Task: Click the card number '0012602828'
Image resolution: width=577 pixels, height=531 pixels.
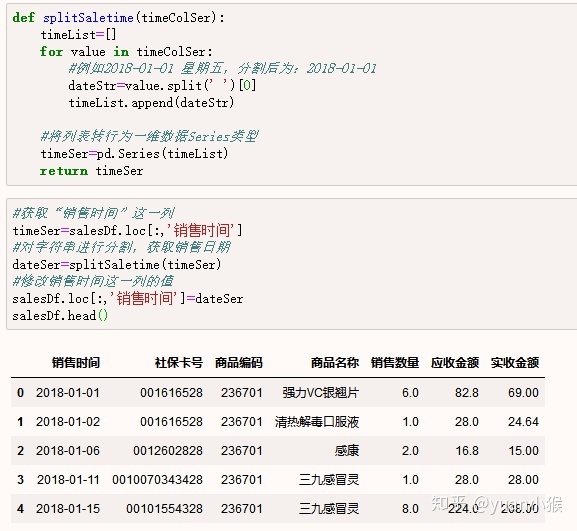Action: [x=168, y=451]
